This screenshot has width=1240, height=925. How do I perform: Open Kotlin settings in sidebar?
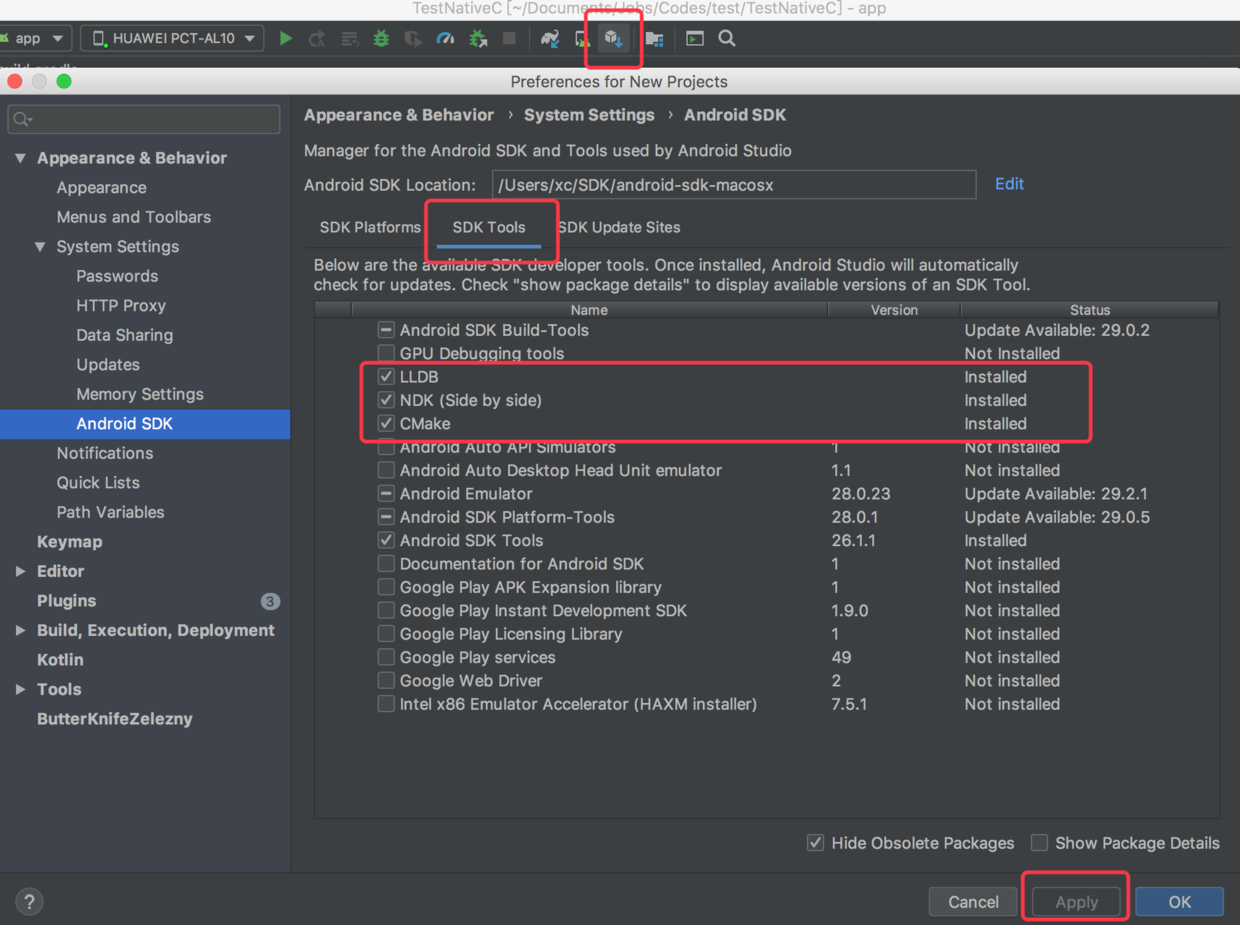click(60, 660)
